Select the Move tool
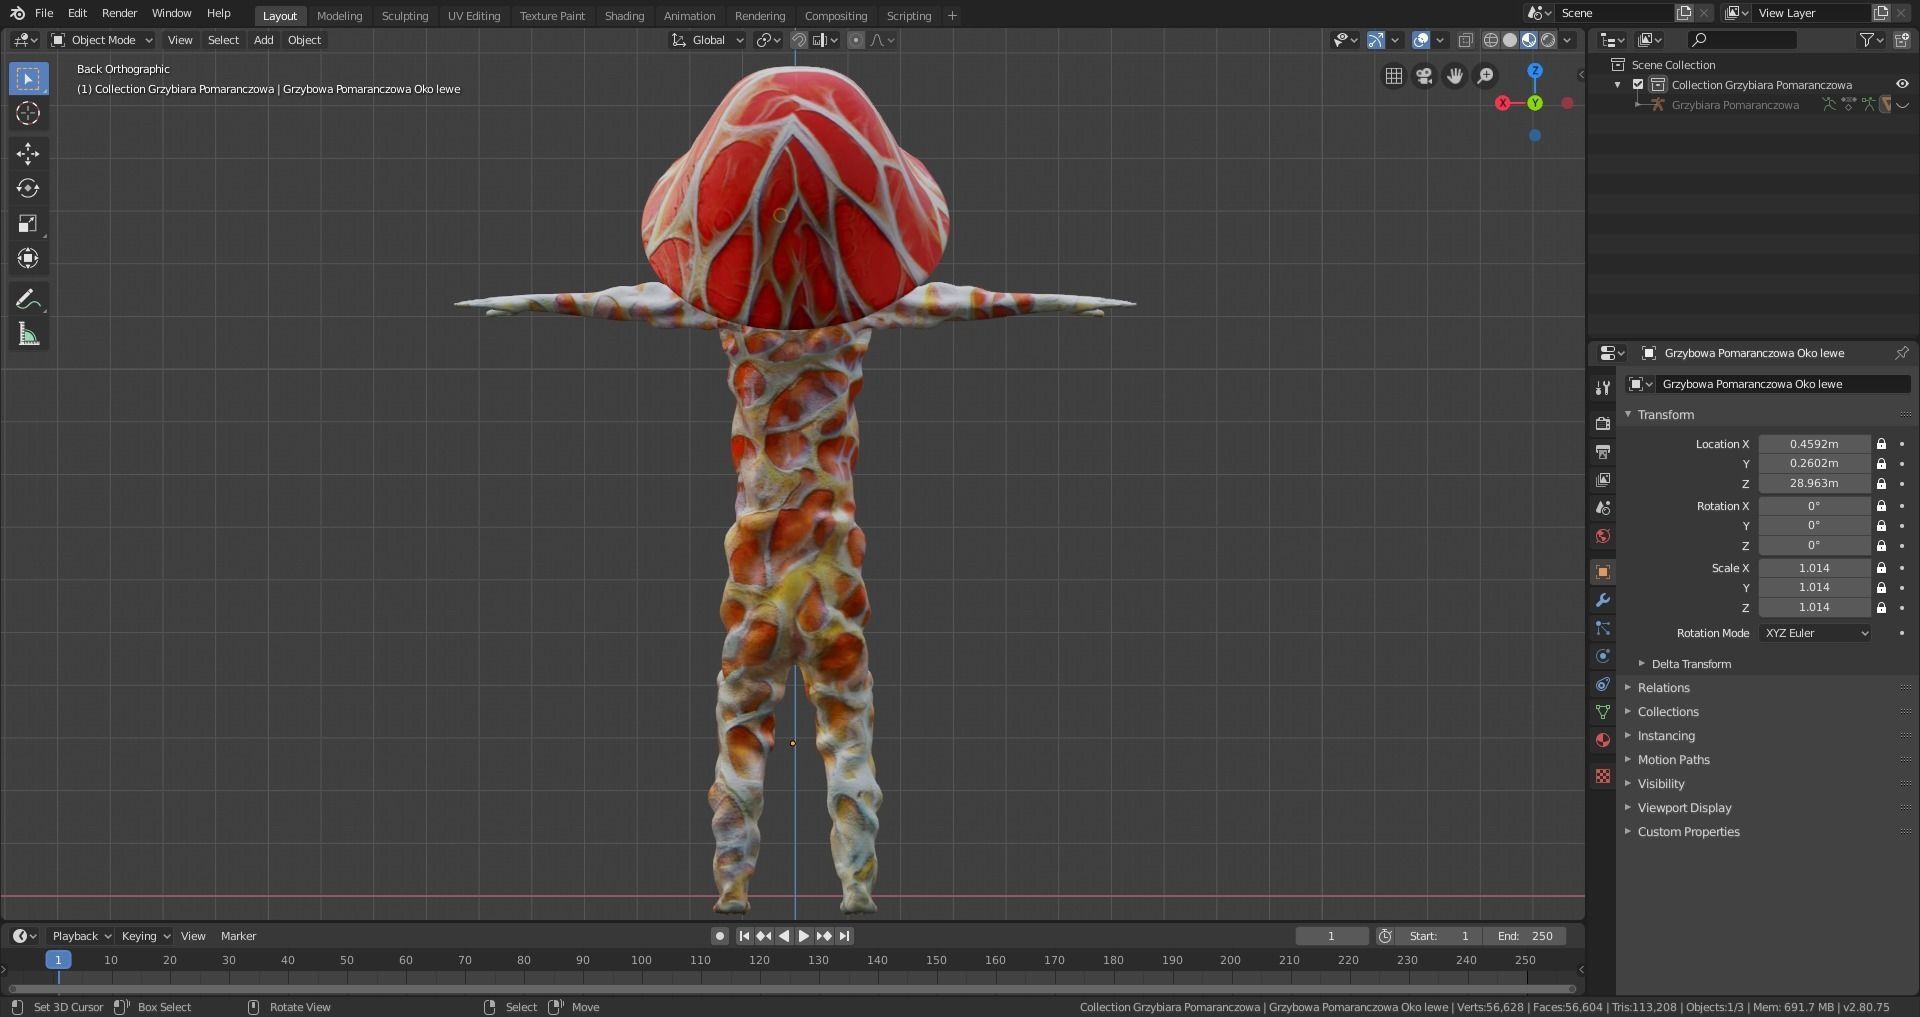 [28, 153]
